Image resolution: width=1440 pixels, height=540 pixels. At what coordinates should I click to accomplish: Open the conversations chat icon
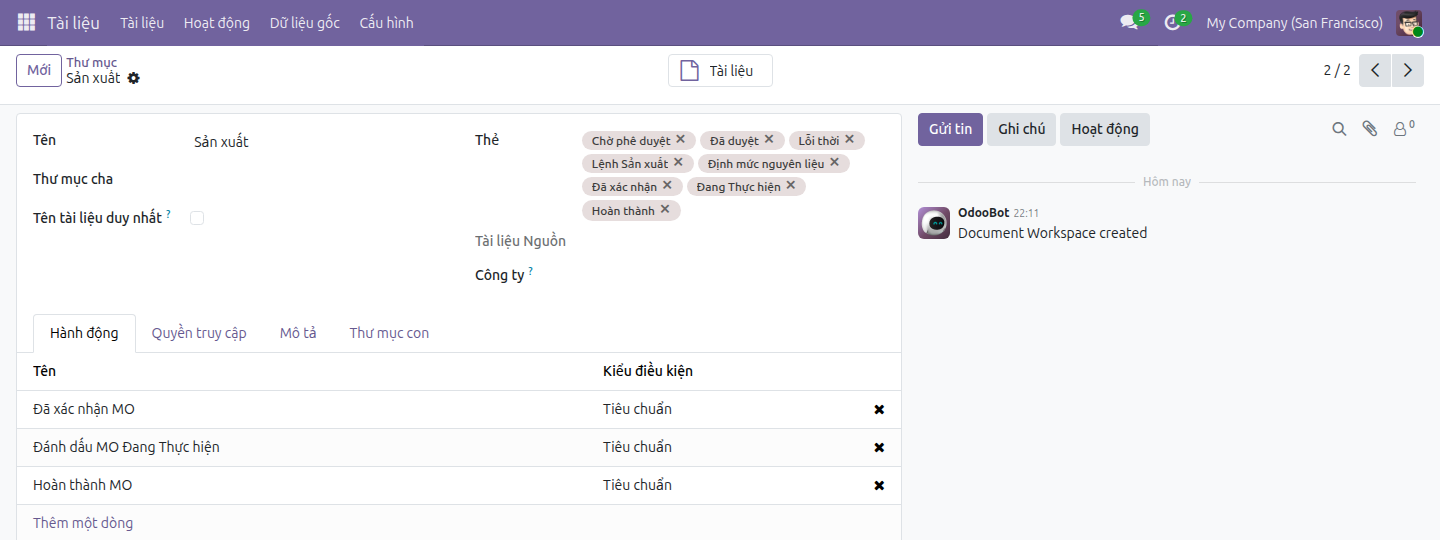click(x=1129, y=22)
